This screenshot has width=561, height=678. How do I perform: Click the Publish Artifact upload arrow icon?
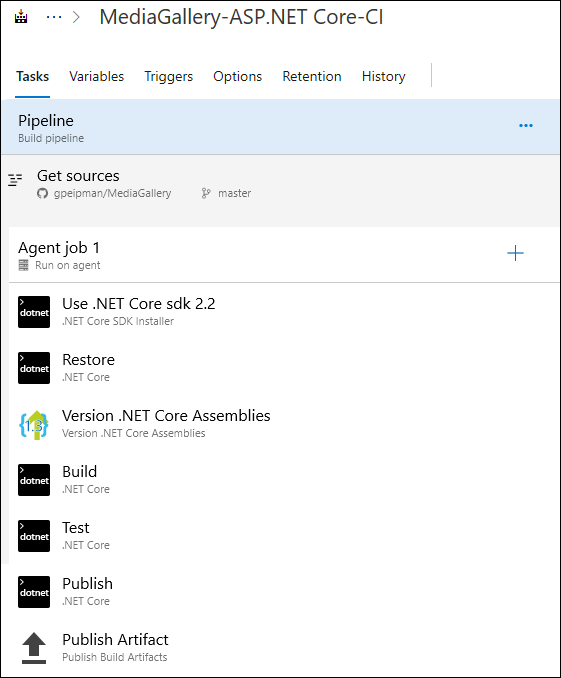pyautogui.click(x=34, y=648)
